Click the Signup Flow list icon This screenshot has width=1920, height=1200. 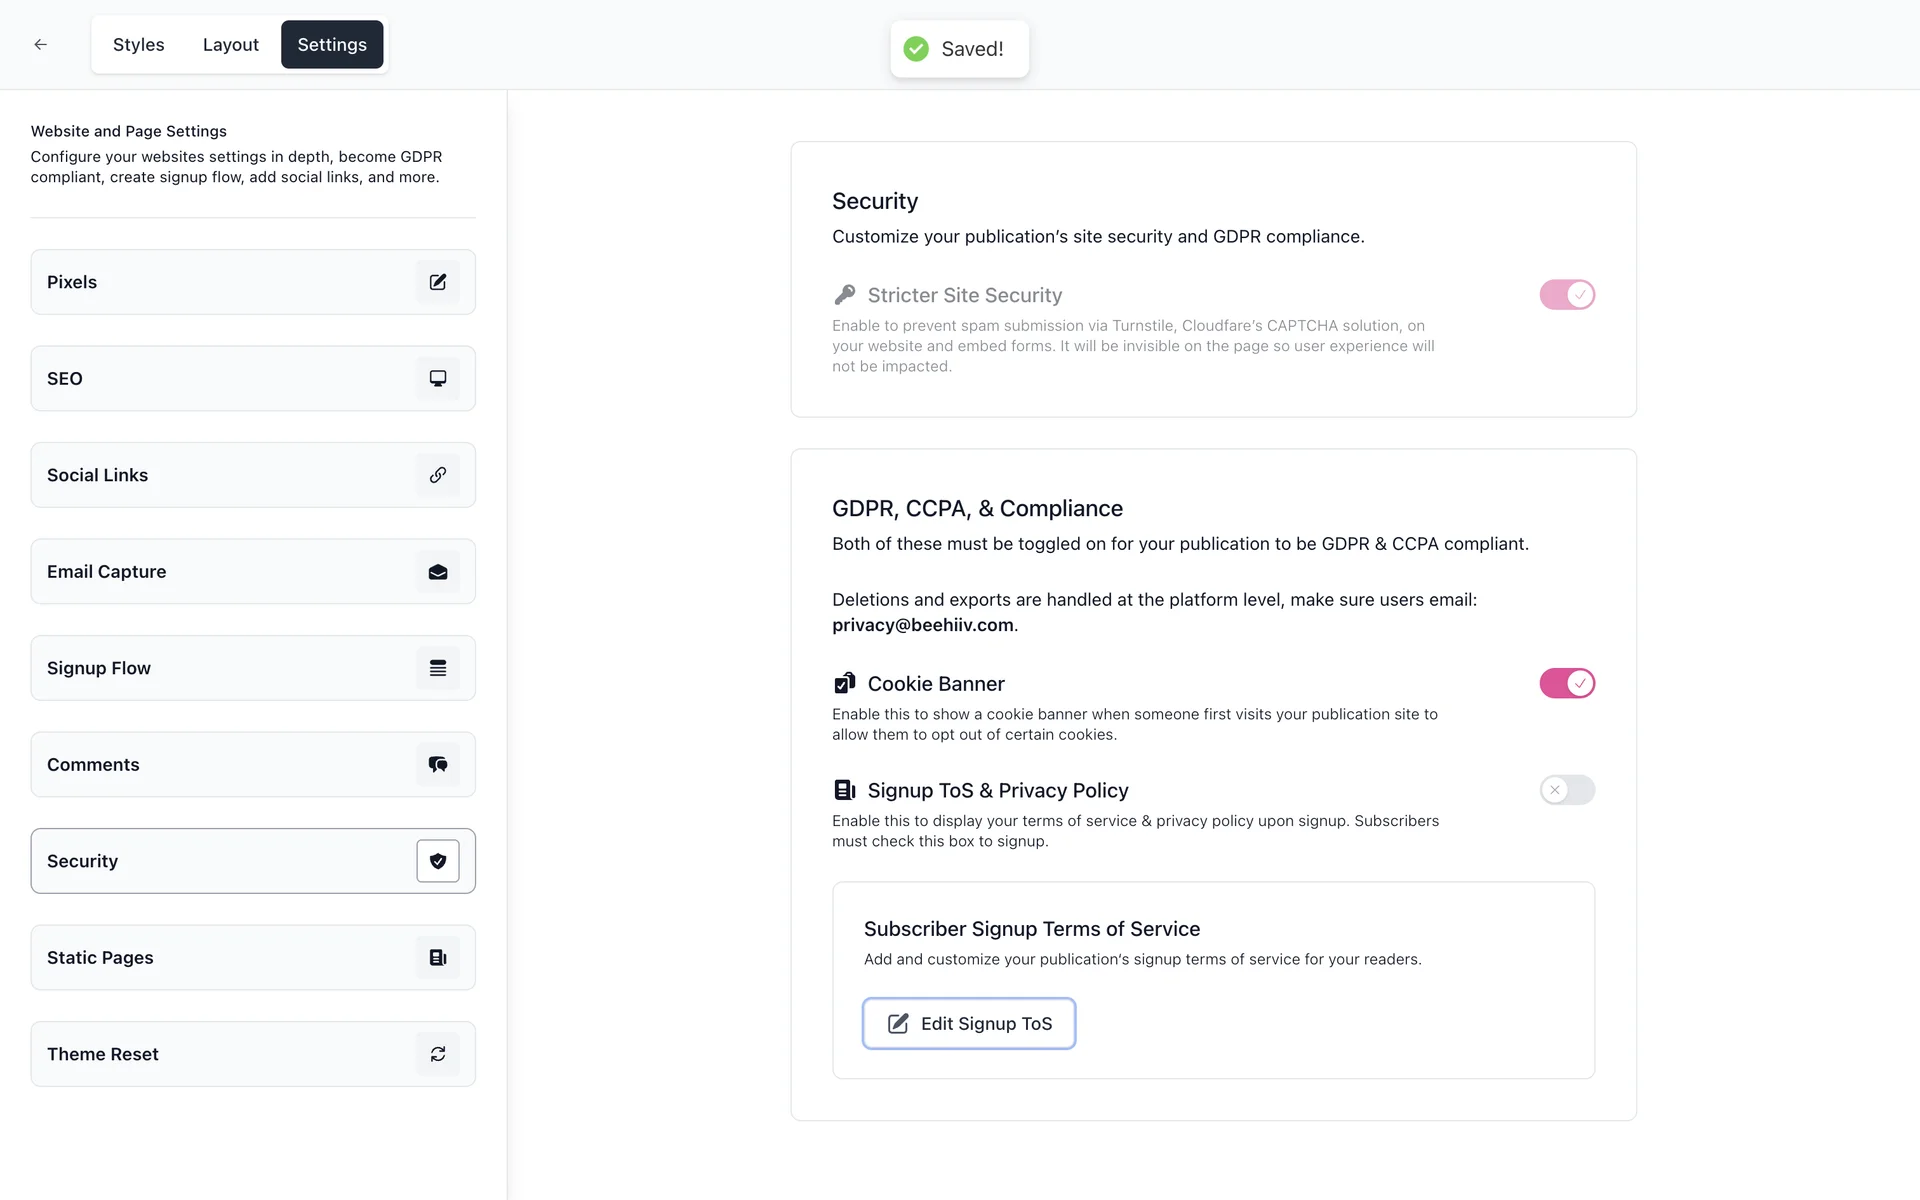pyautogui.click(x=438, y=668)
